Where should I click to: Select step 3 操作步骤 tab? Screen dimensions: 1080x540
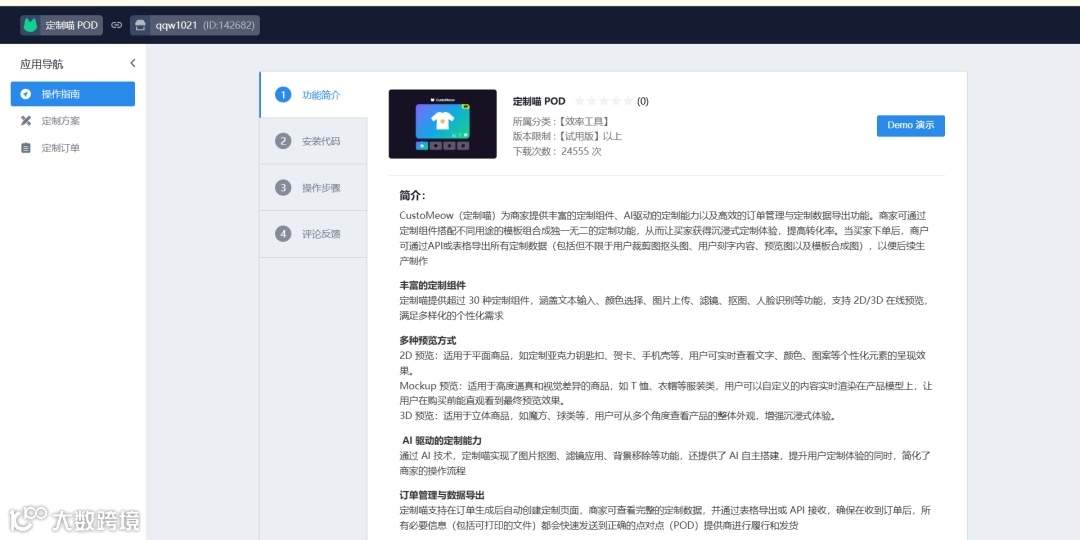pyautogui.click(x=313, y=187)
